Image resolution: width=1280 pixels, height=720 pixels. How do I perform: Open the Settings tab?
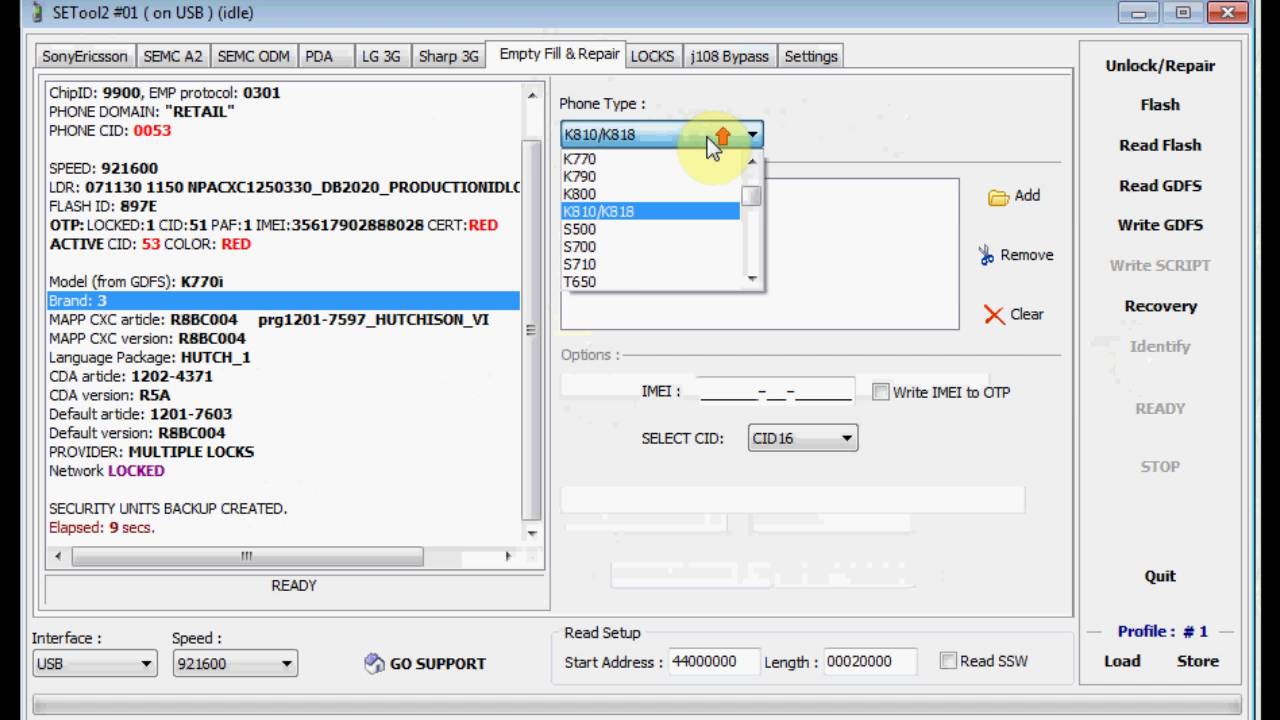coord(811,57)
